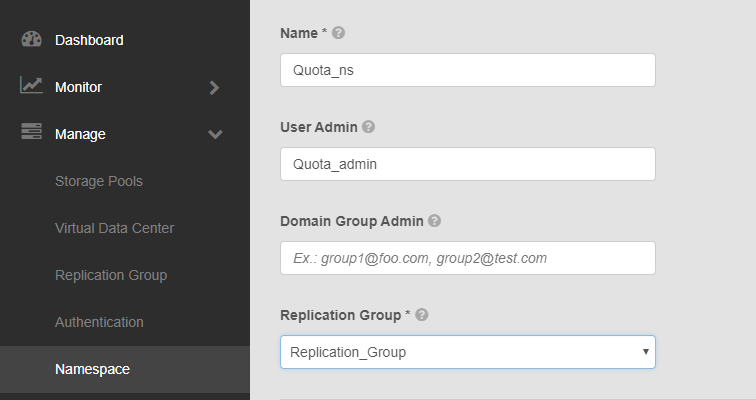
Task: Click the Domain Group Admin input box
Action: point(467,258)
